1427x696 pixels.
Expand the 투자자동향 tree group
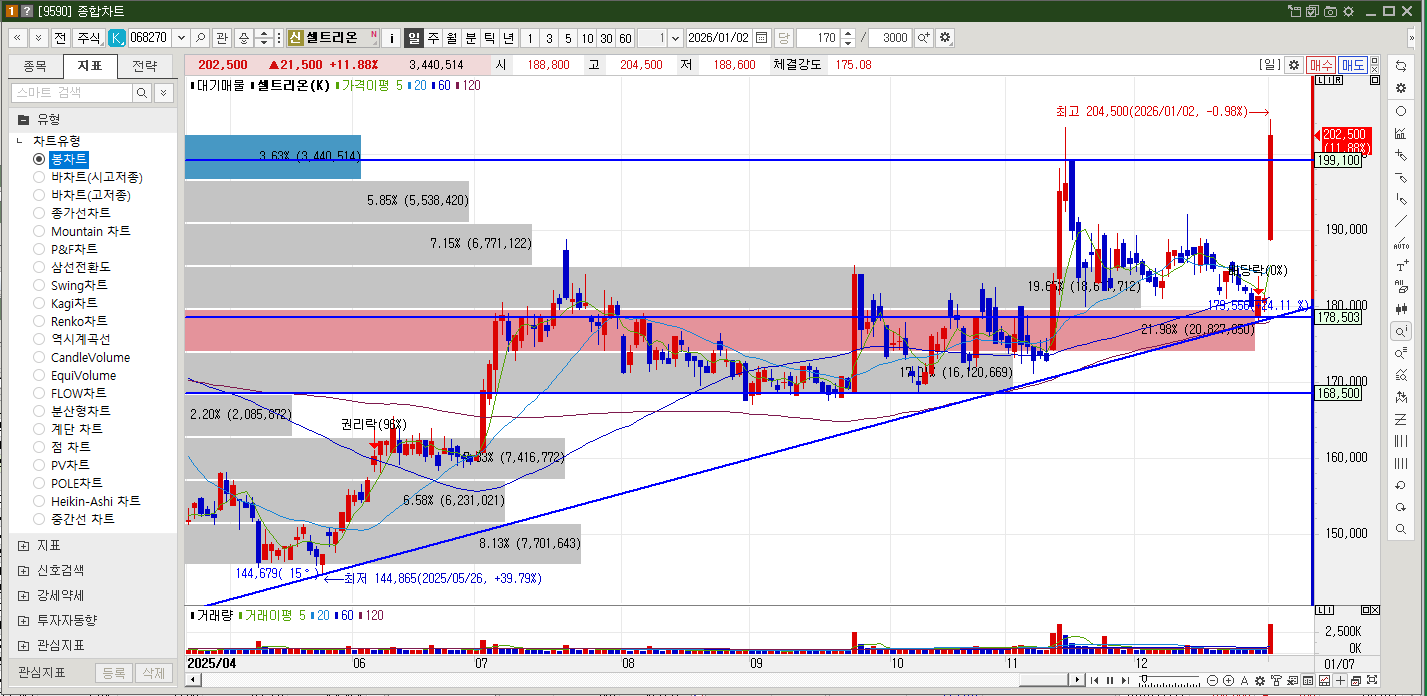pos(23,620)
